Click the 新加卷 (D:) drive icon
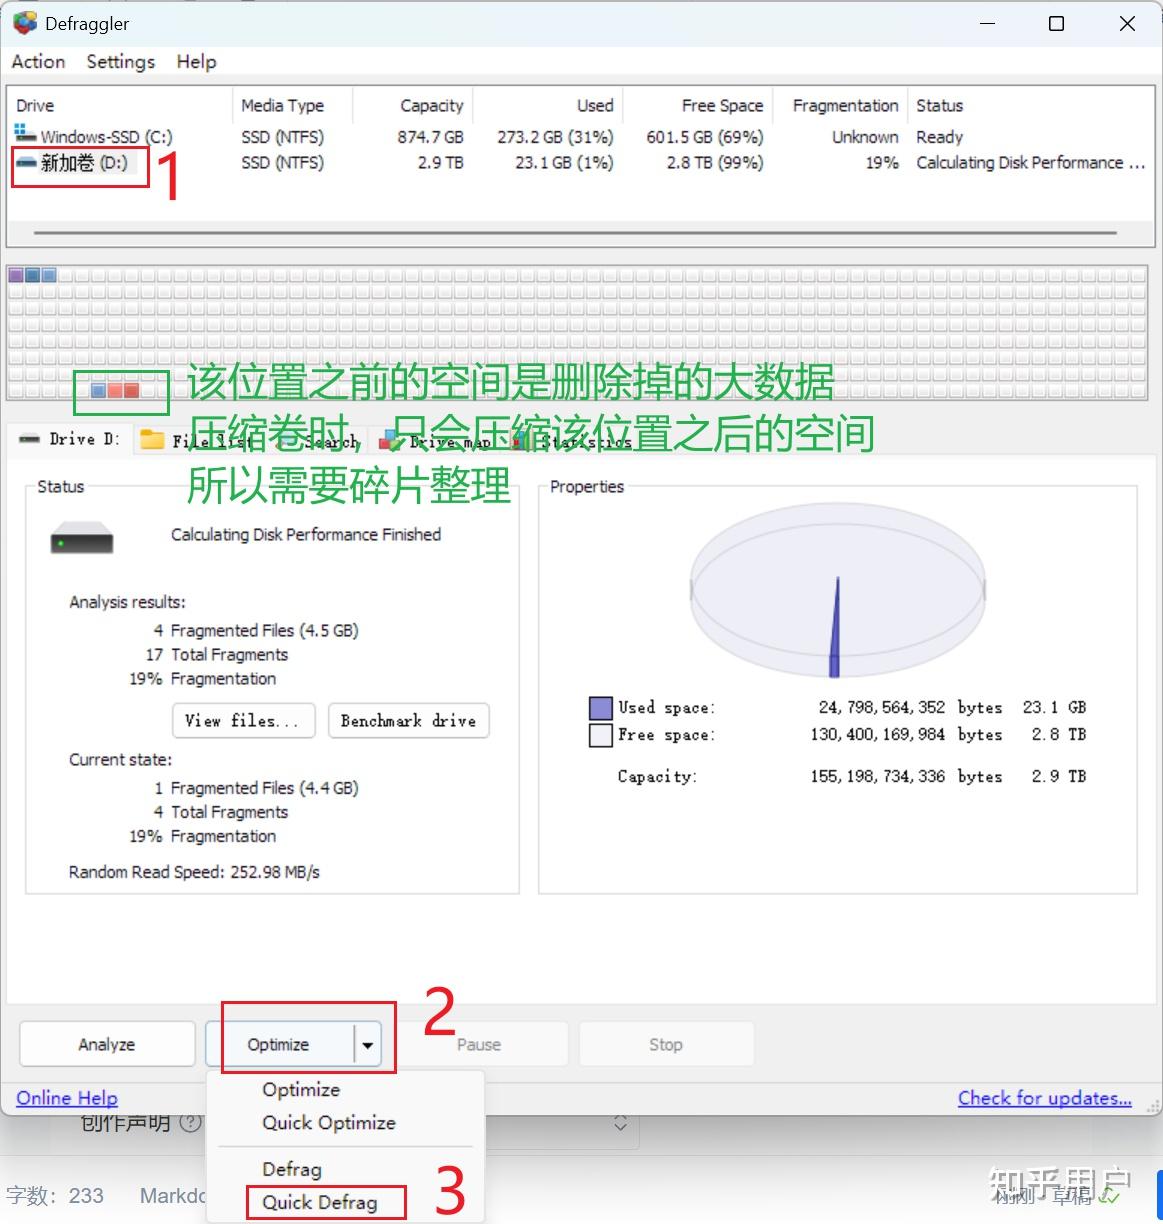The width and height of the screenshot is (1163, 1224). pos(25,162)
